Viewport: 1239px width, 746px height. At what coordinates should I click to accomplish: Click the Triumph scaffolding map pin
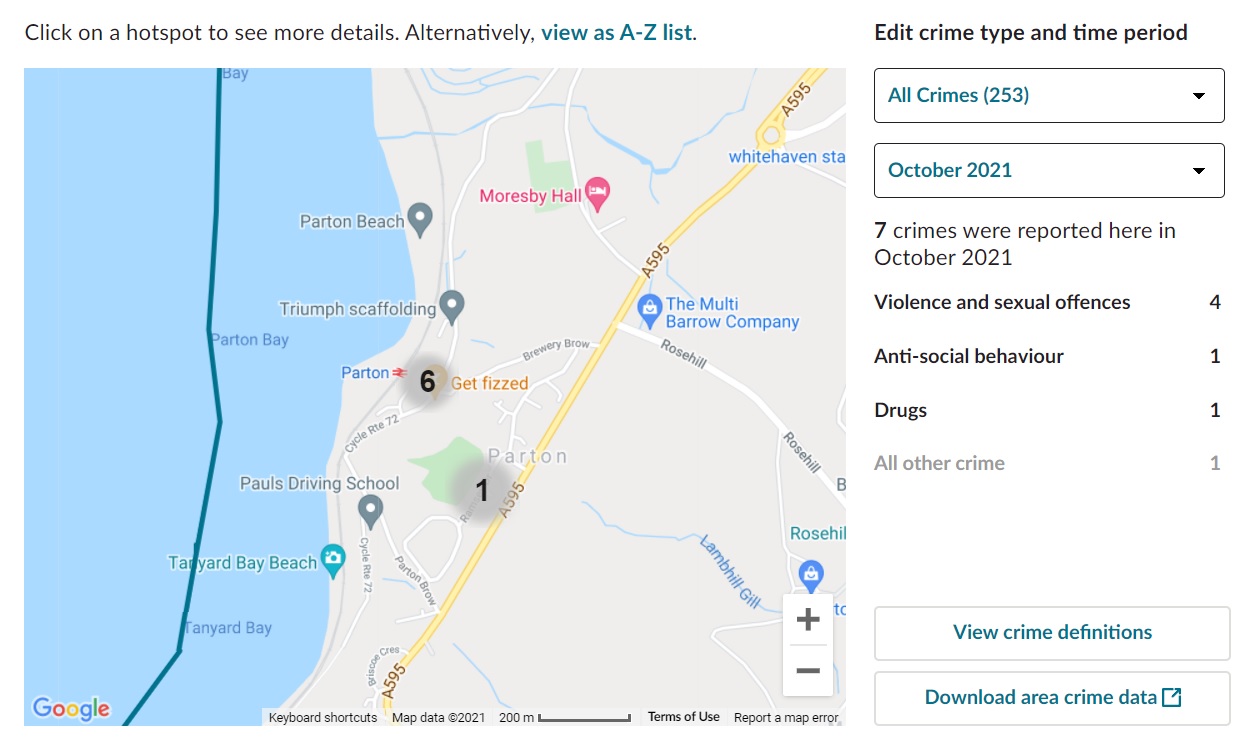point(453,306)
